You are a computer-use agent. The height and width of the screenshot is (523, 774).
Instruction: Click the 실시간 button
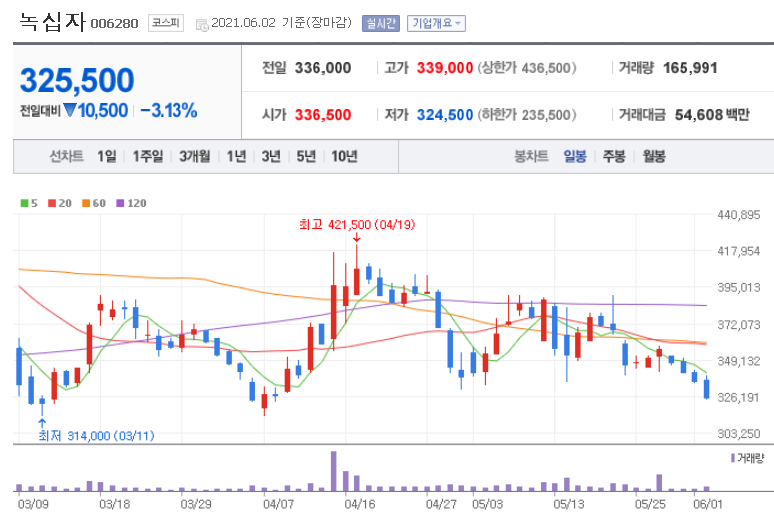coord(381,23)
